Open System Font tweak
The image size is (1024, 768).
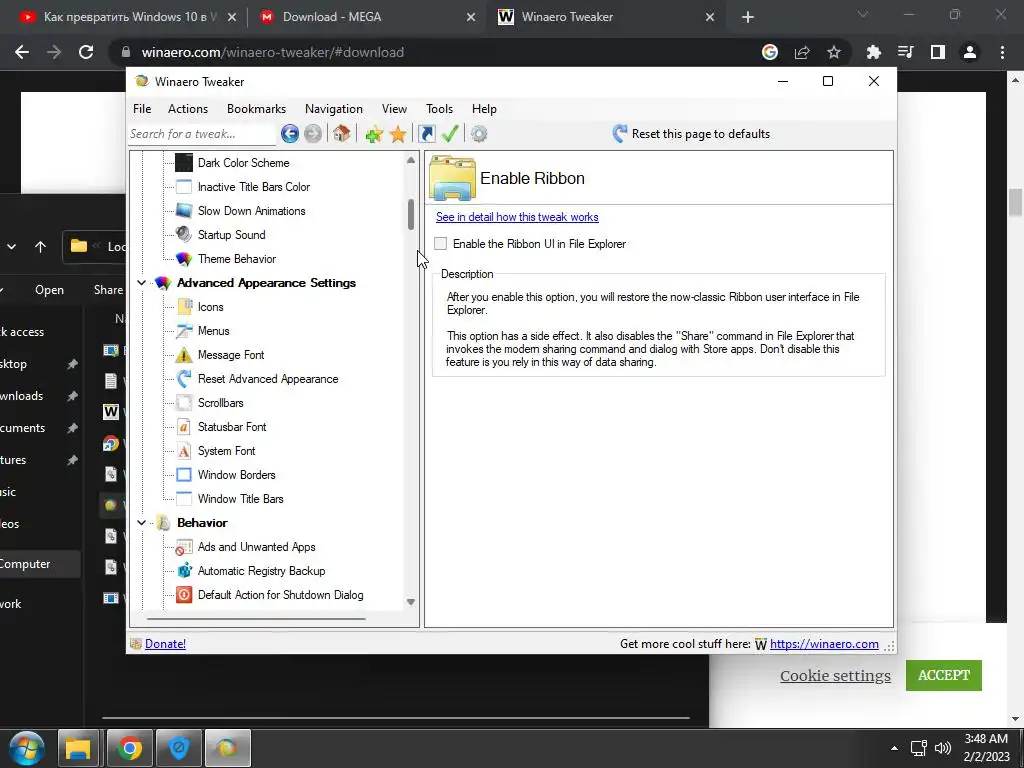tap(226, 451)
